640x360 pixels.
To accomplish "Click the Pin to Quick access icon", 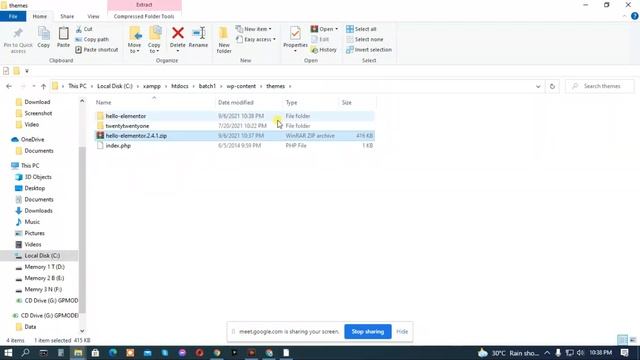I will 18,40.
